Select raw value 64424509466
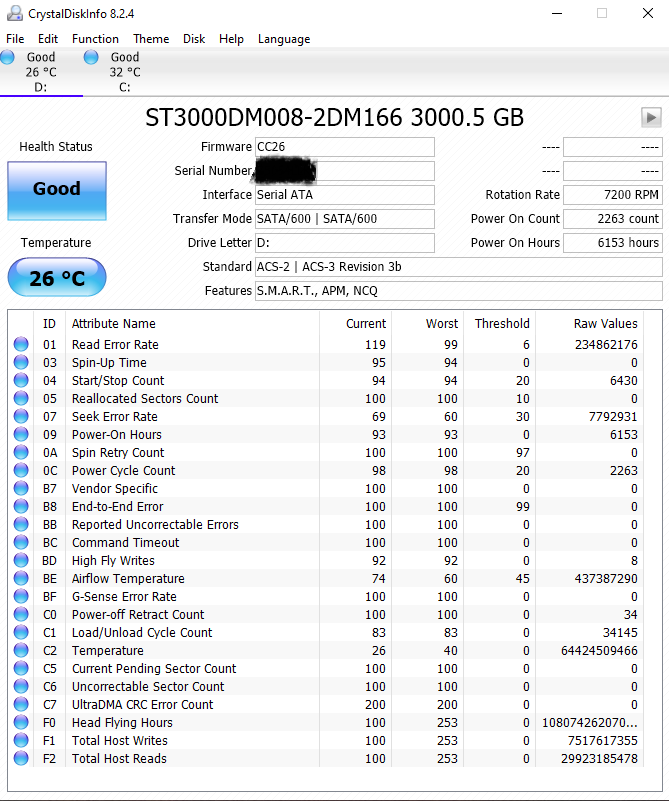Image resolution: width=669 pixels, height=801 pixels. (x=599, y=651)
